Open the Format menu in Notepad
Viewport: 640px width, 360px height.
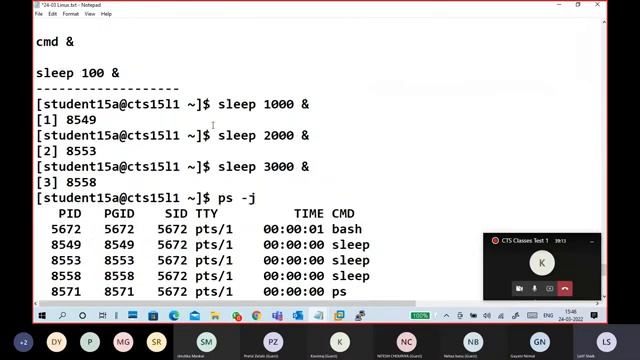(x=71, y=14)
